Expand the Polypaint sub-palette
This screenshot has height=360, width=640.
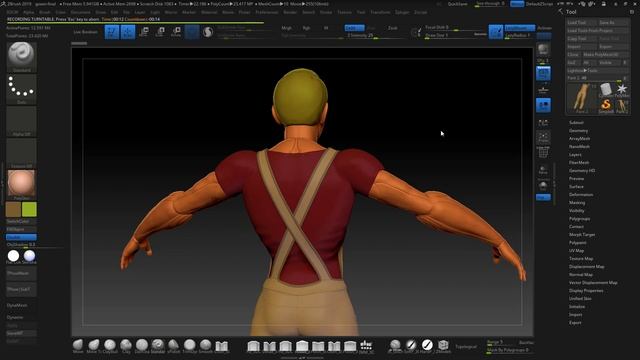578,242
